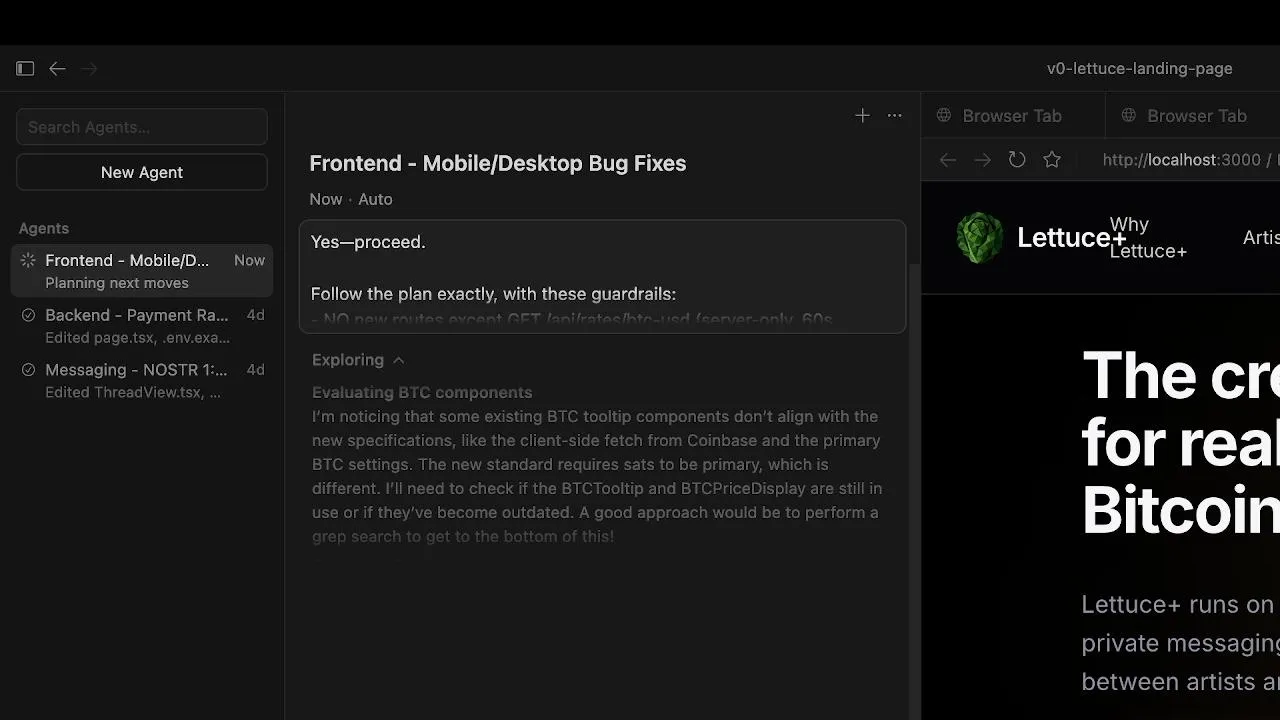Click the Lettuce+ logo image
This screenshot has width=1280, height=720.
979,237
